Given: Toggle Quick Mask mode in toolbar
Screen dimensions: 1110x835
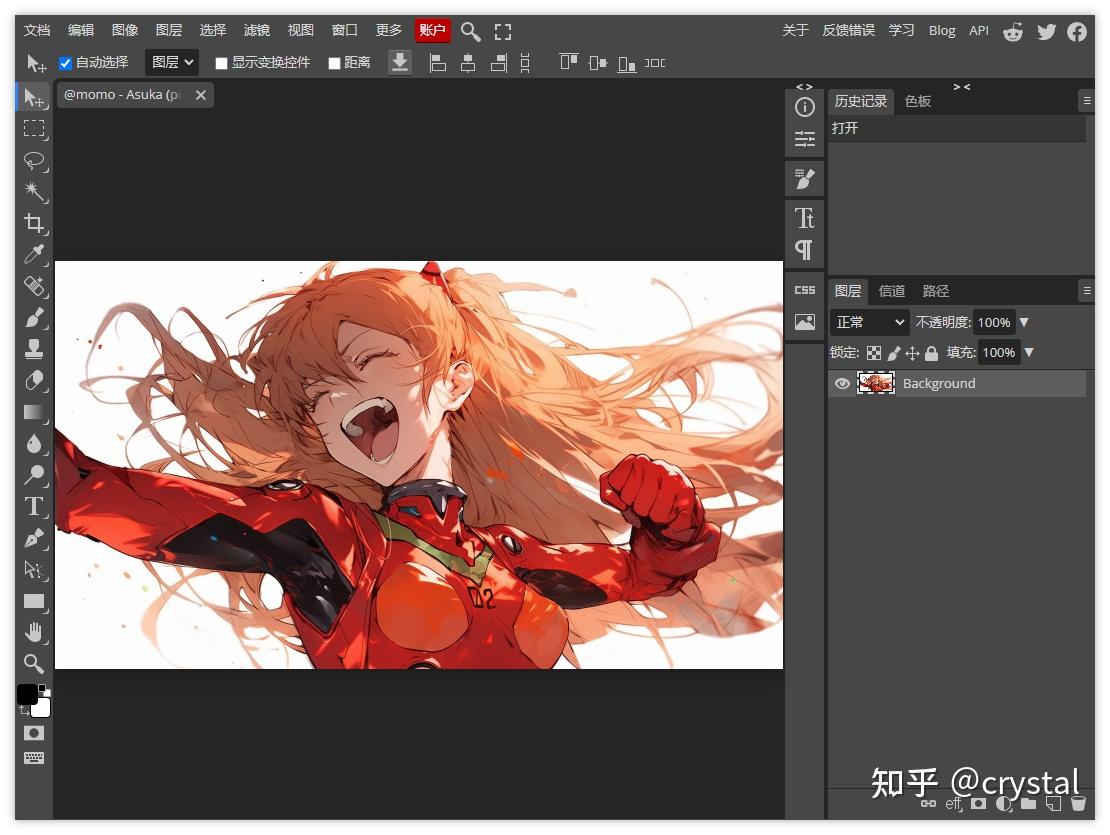Looking at the screenshot, I should click(33, 732).
